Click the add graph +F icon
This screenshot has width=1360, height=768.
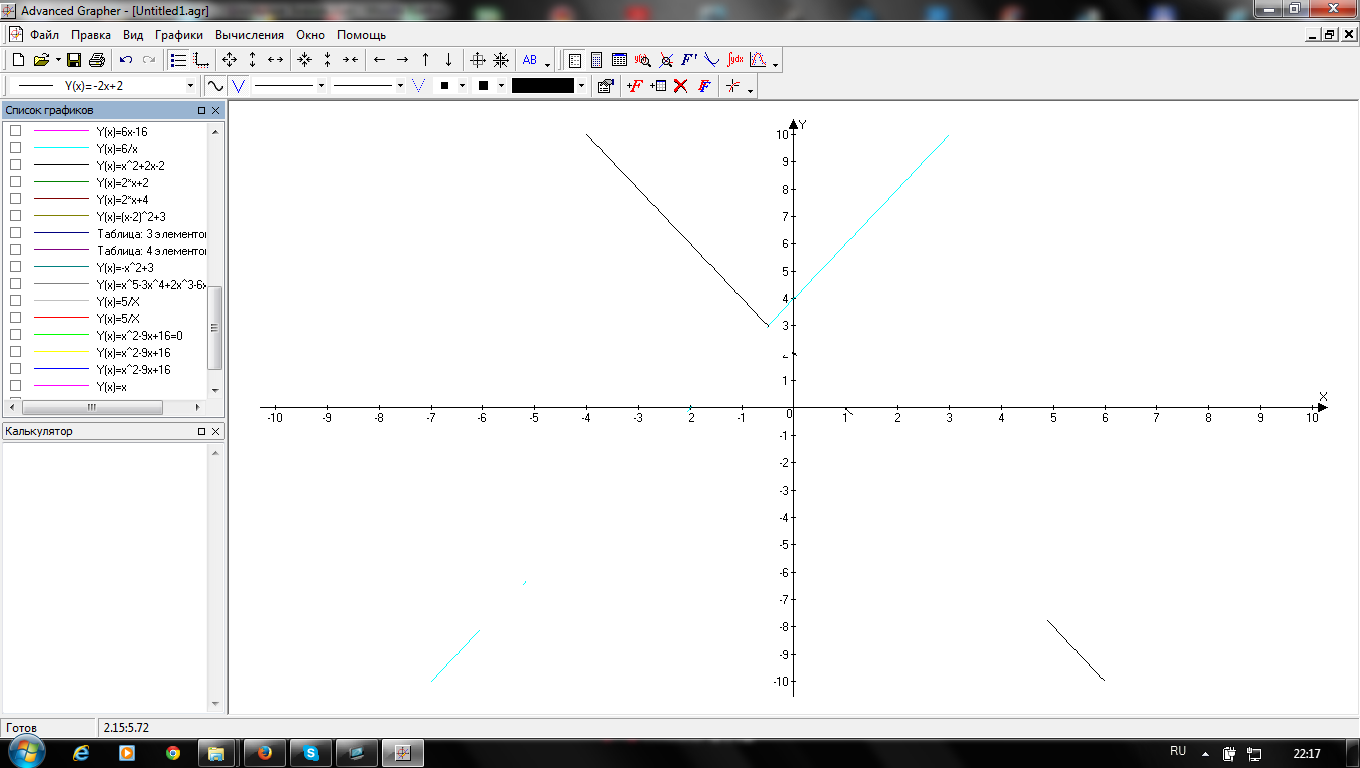pos(634,86)
